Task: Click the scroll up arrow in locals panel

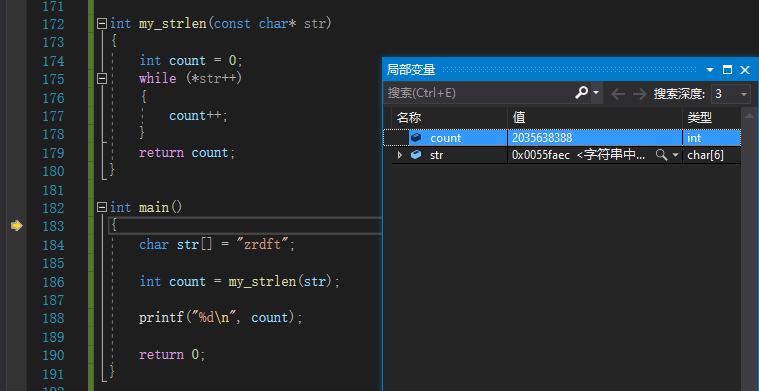Action: coord(749,115)
